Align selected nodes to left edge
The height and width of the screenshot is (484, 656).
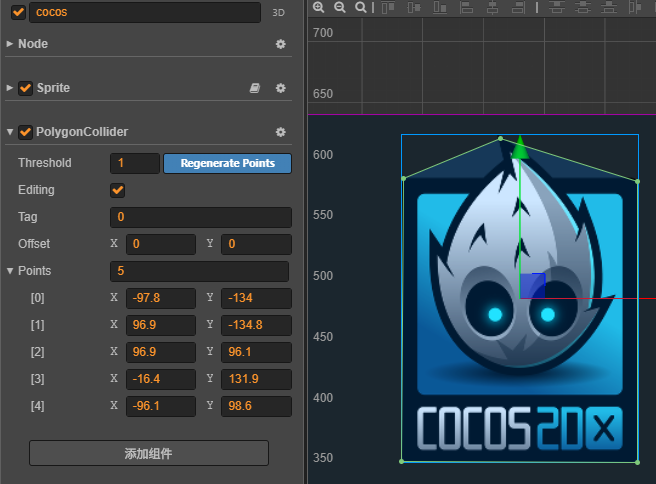(x=466, y=7)
